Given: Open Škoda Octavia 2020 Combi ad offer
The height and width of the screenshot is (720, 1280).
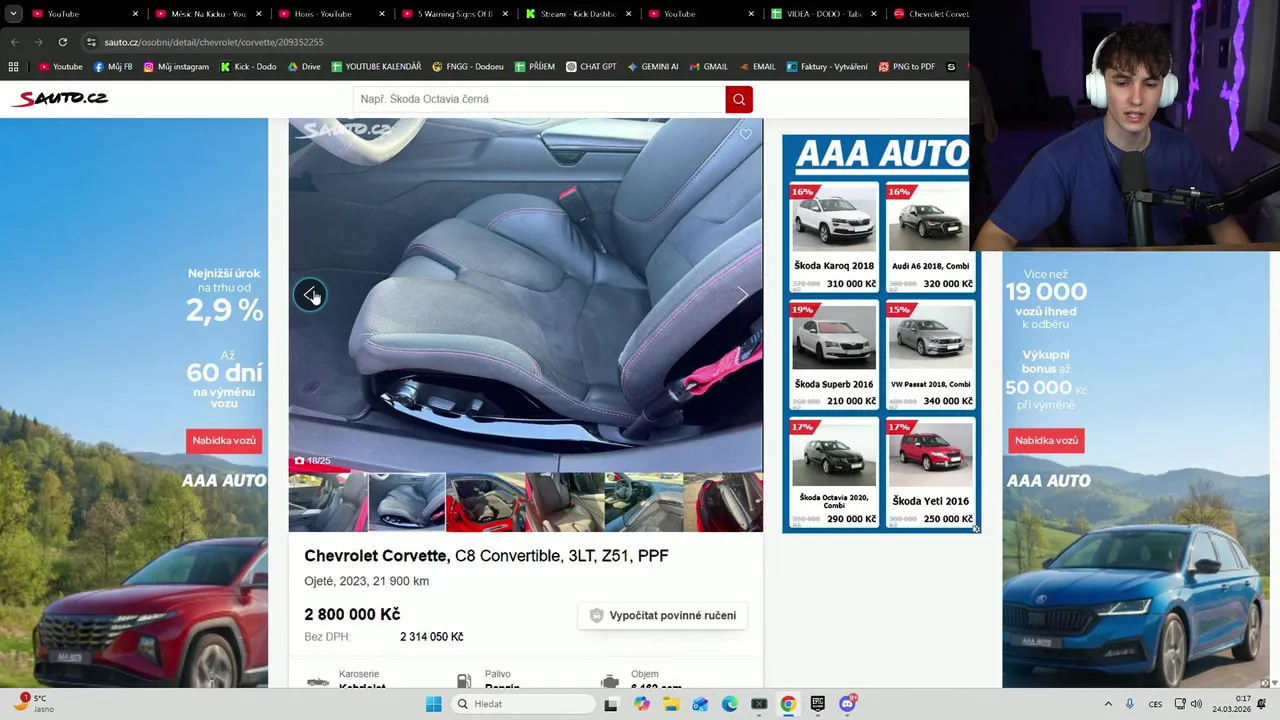Looking at the screenshot, I should click(834, 473).
